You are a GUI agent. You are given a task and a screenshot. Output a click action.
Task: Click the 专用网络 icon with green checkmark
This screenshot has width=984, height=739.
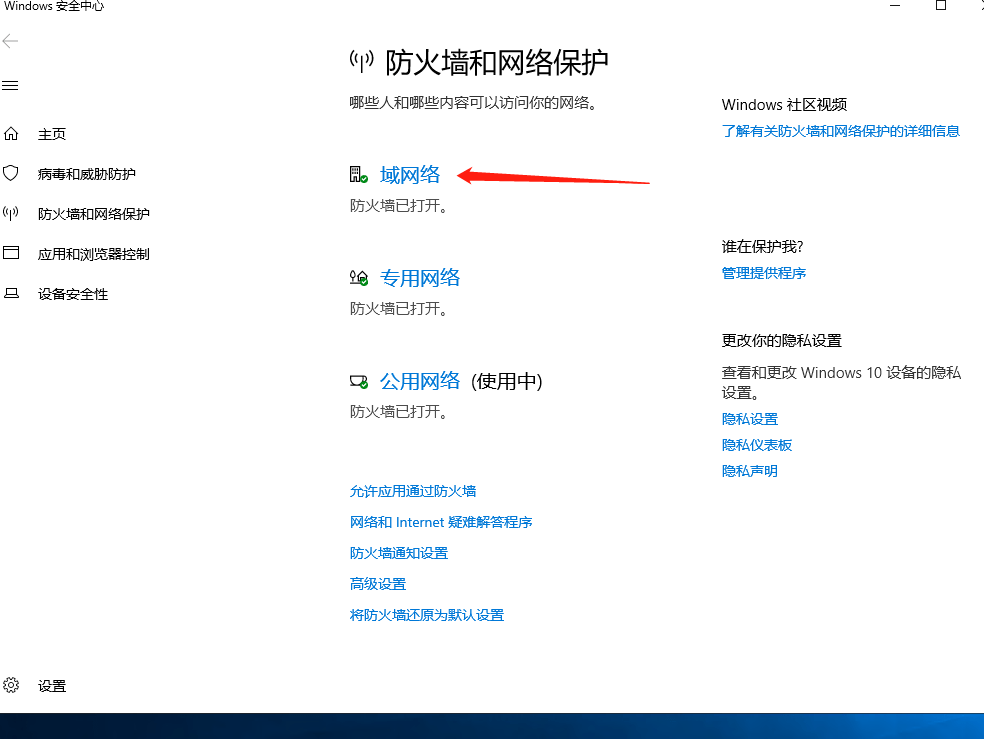(356, 277)
